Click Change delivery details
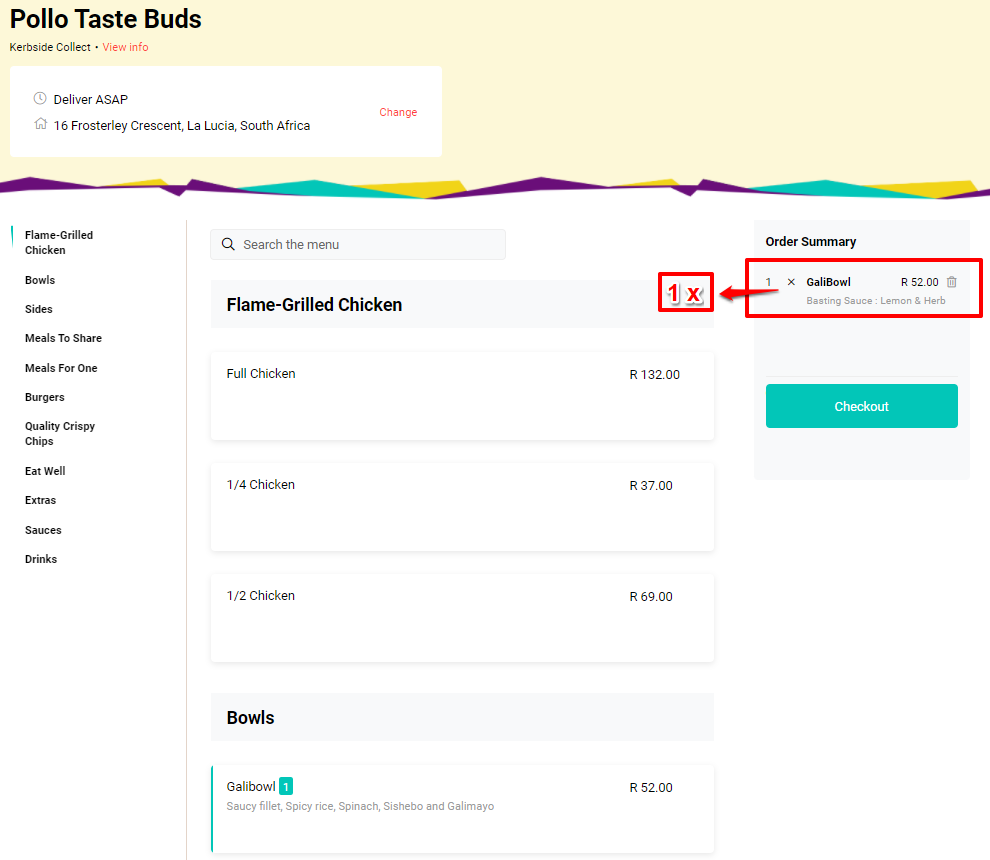 point(398,112)
